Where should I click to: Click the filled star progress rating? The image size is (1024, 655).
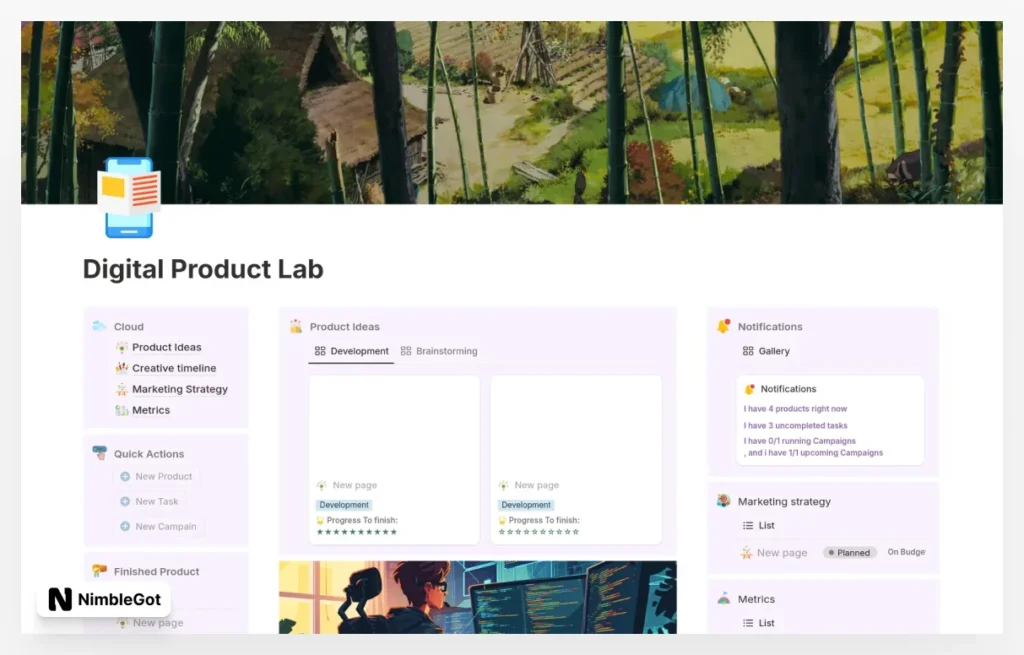tap(357, 532)
